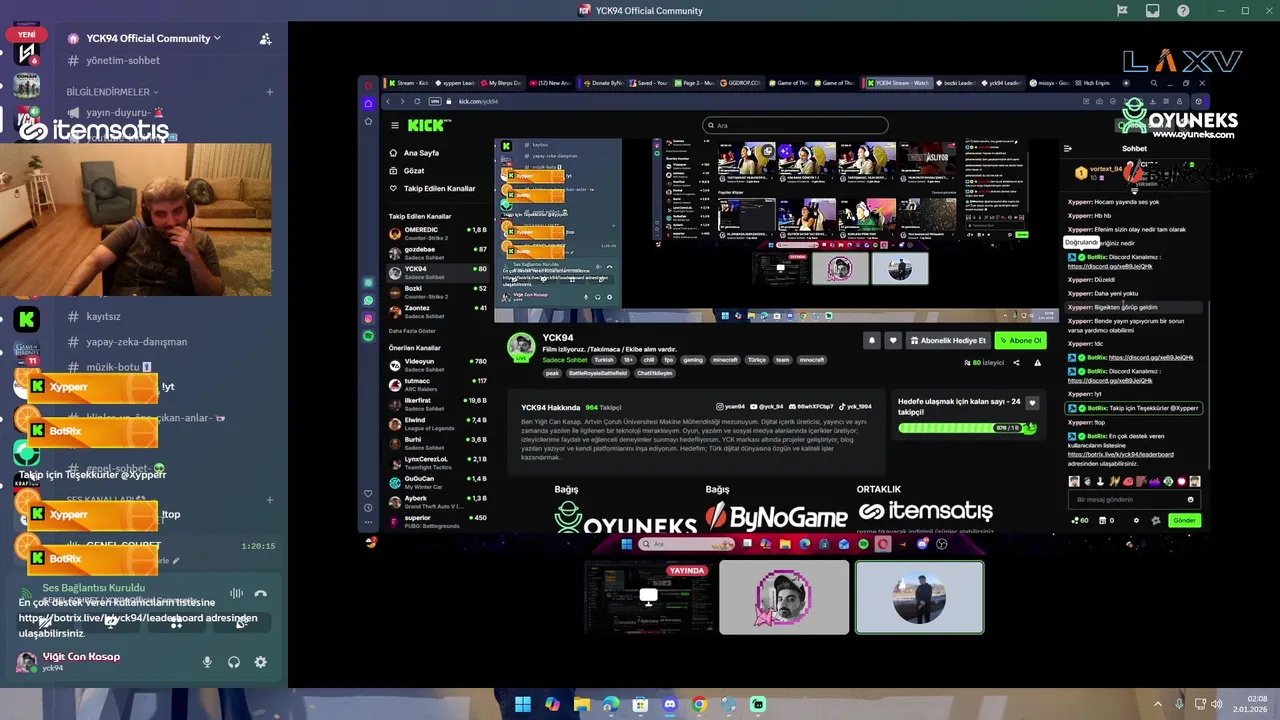Toggle follow heart beside the bell
The image size is (1280, 720).
(893, 340)
